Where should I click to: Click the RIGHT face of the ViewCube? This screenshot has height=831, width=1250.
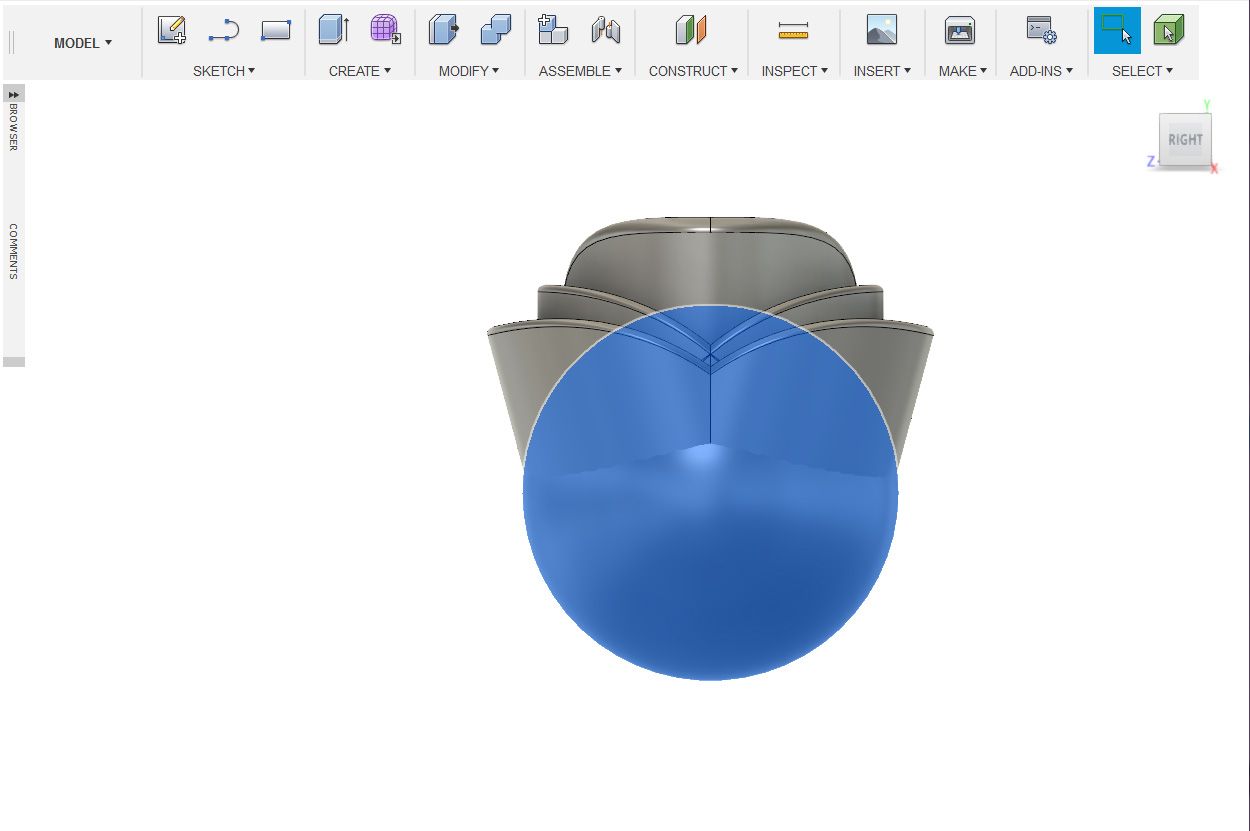click(1185, 140)
